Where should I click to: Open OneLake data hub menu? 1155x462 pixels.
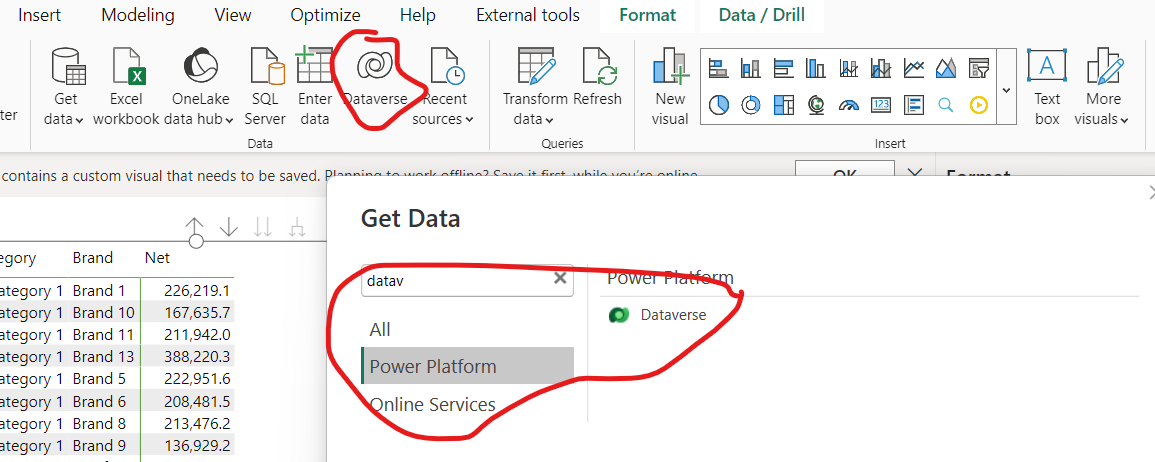[x=199, y=86]
